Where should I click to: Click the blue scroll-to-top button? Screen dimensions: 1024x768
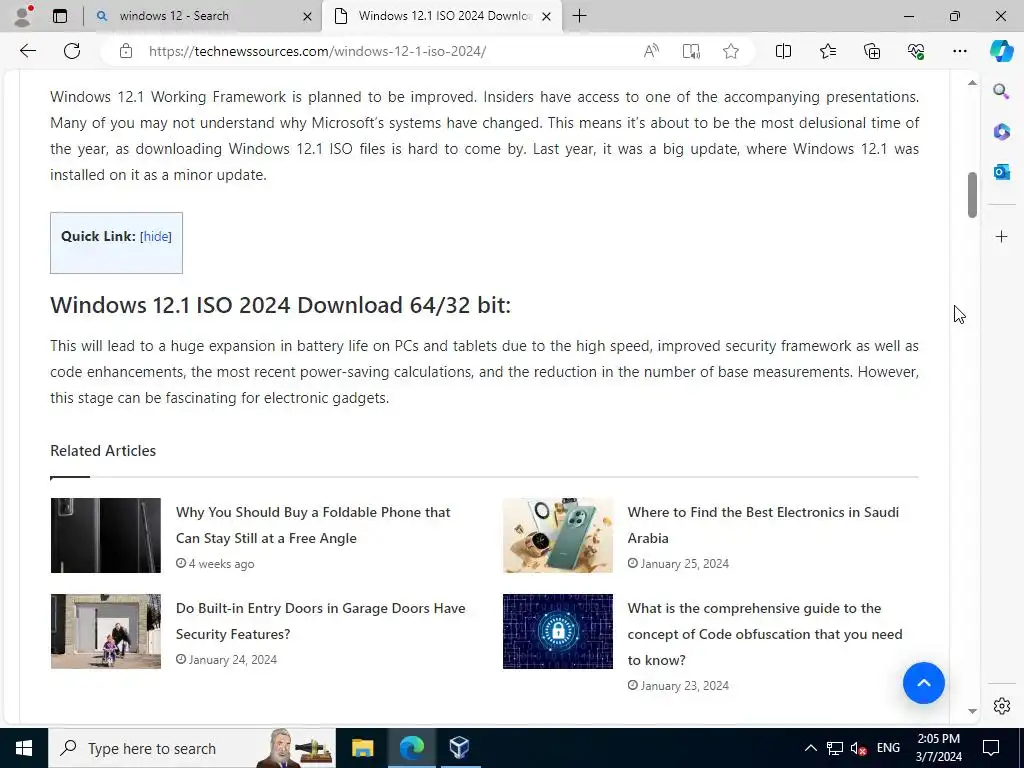(923, 683)
